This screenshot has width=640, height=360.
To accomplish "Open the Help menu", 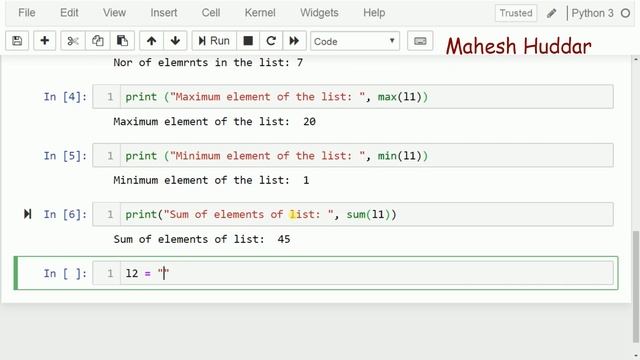I will 374,13.
